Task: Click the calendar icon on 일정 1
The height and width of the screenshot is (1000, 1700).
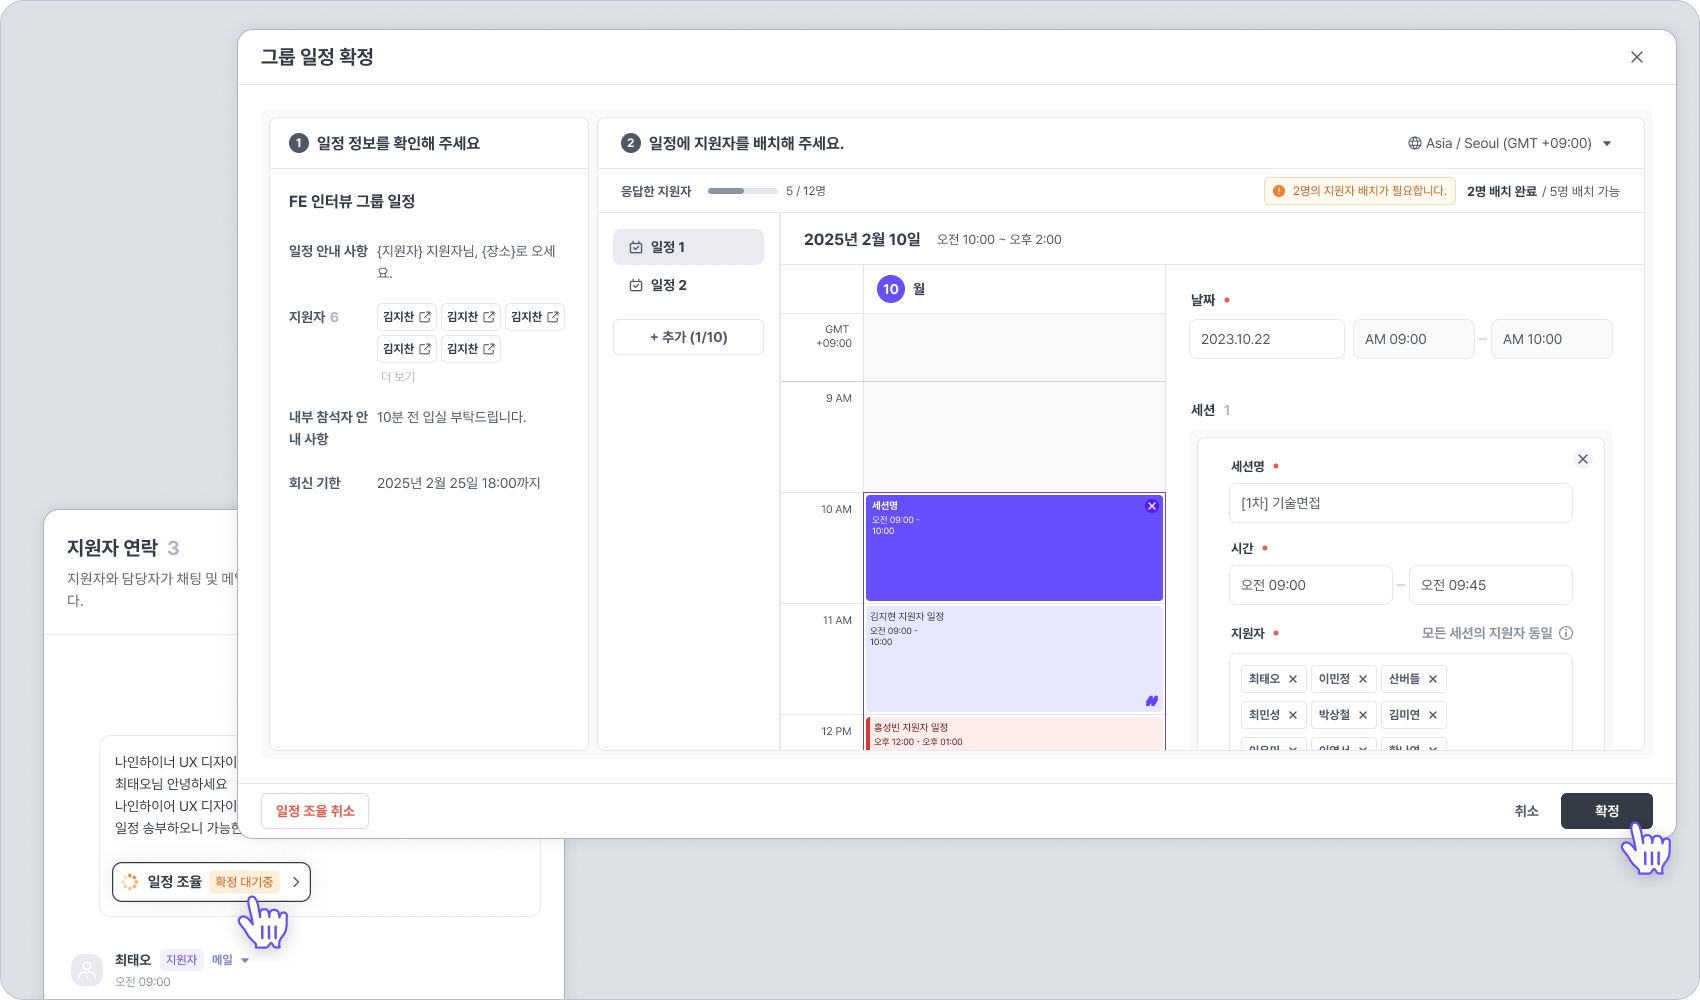Action: pyautogui.click(x=636, y=247)
